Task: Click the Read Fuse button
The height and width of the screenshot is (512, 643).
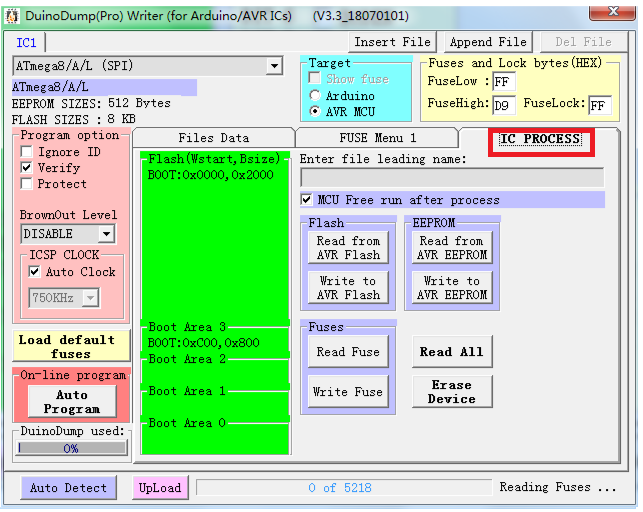Action: click(x=348, y=352)
